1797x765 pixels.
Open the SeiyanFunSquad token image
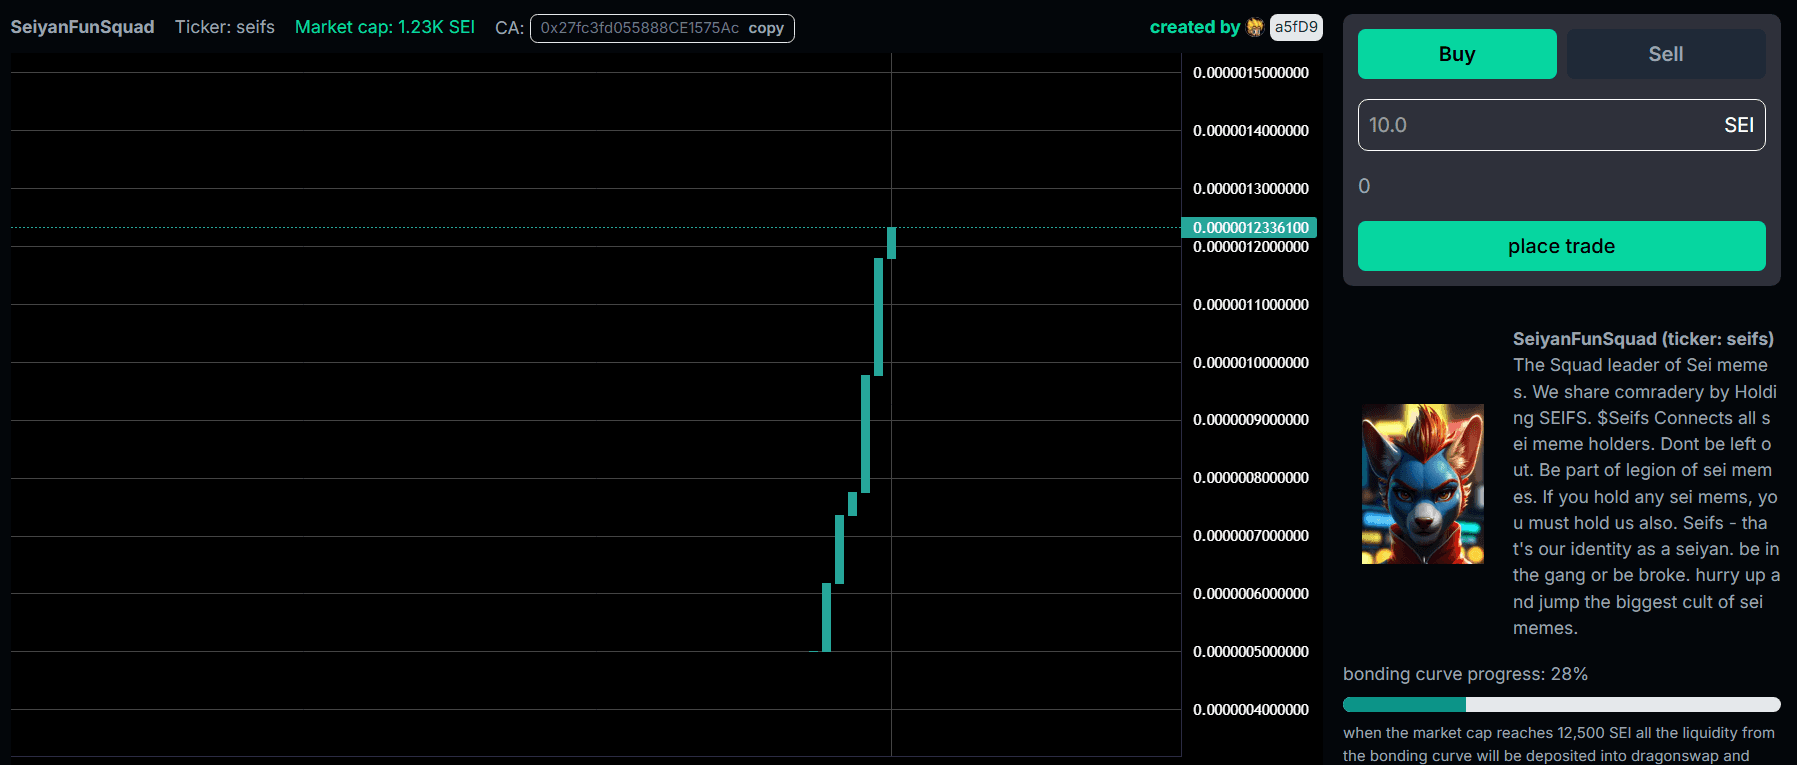click(x=1423, y=484)
